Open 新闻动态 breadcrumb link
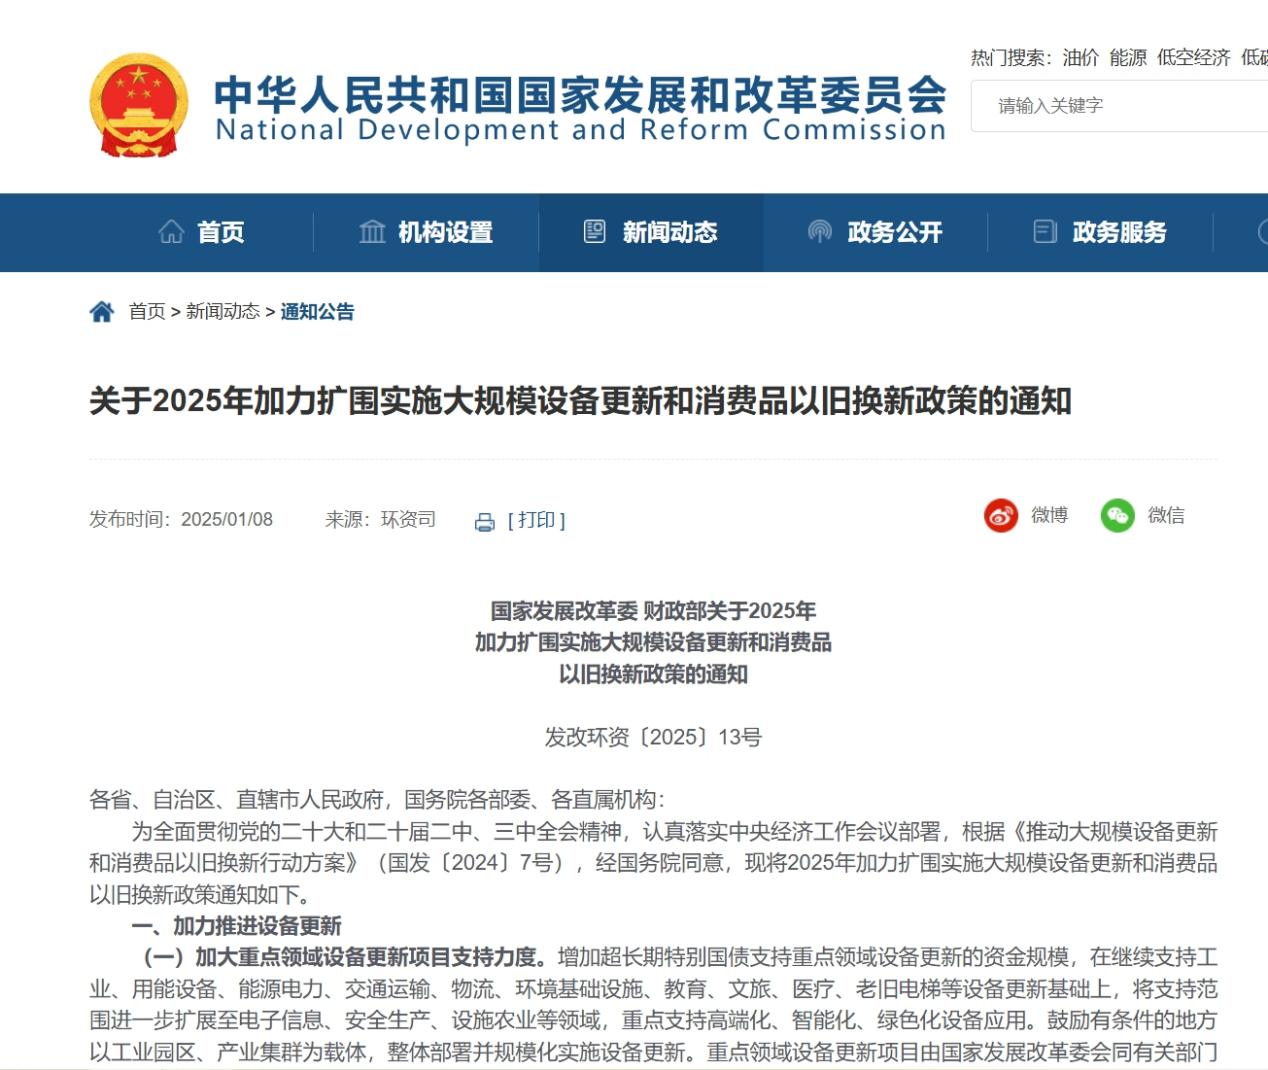 [223, 312]
